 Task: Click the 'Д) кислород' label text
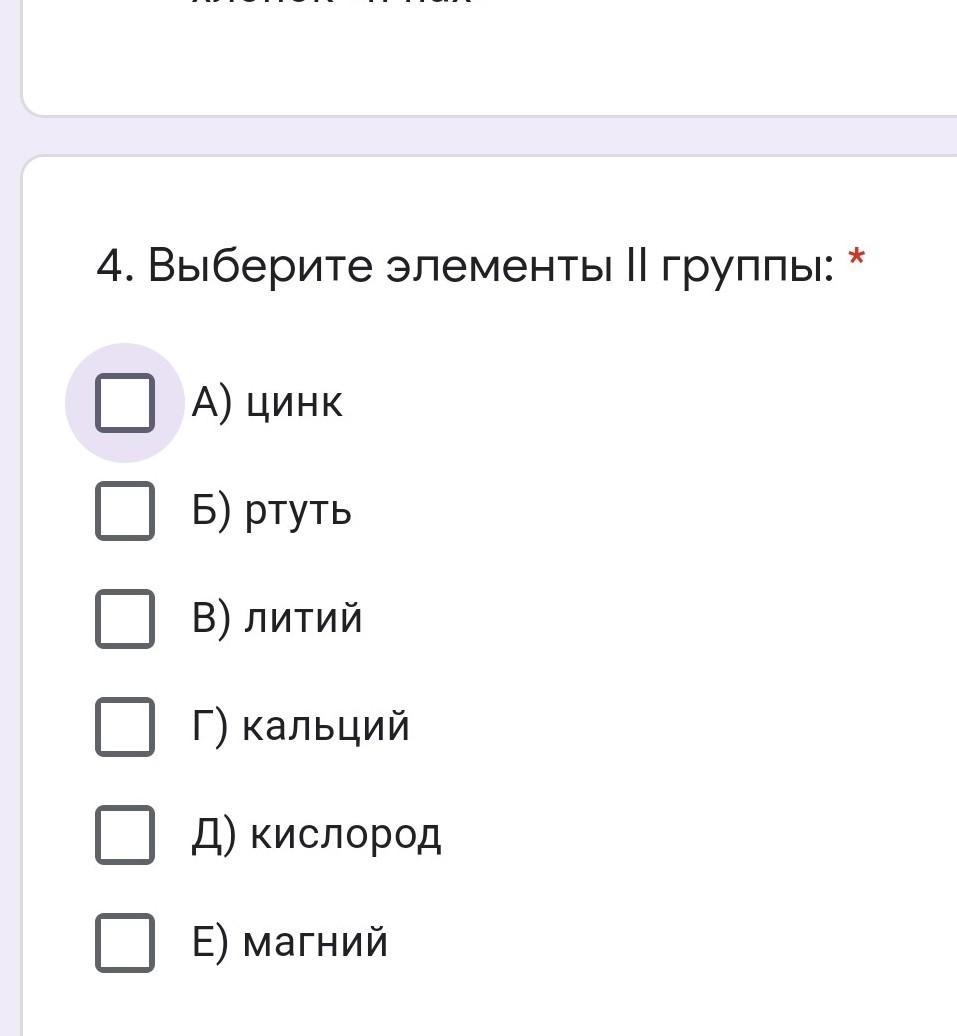[316, 834]
